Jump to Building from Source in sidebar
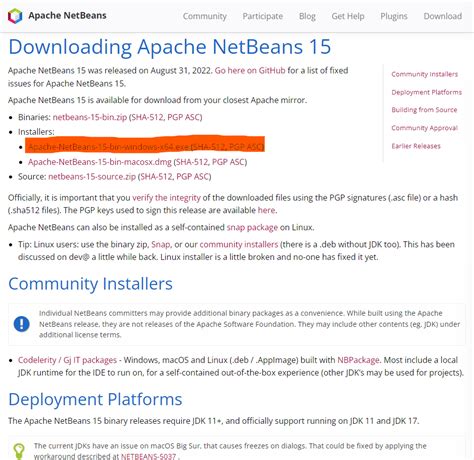The image size is (474, 460). (424, 110)
